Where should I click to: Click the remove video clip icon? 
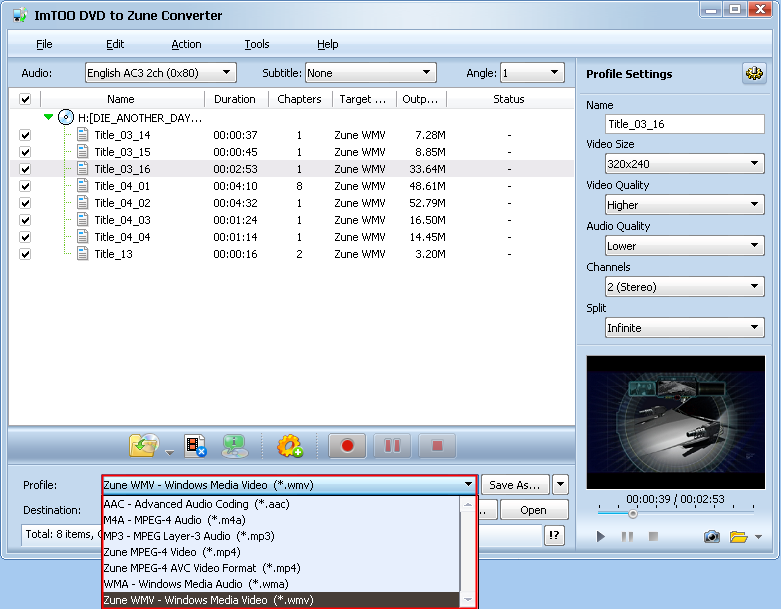(195, 445)
